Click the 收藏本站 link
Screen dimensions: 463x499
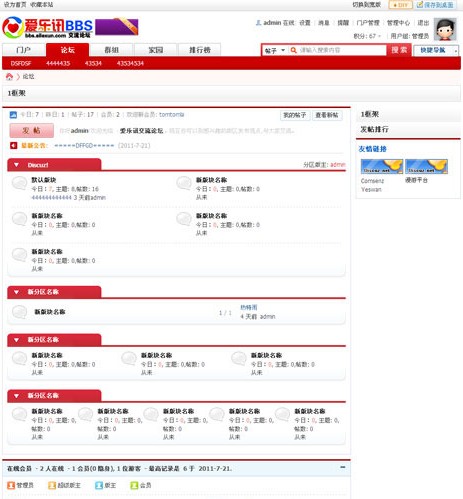(x=41, y=5)
